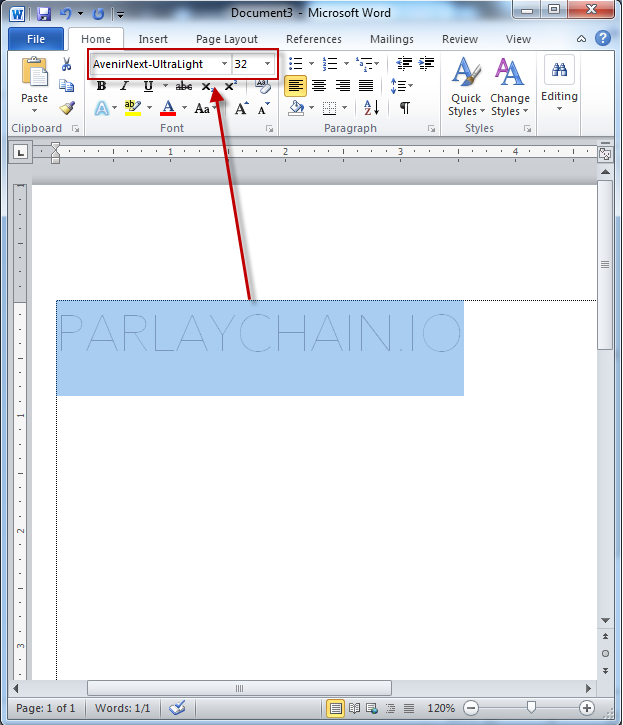Viewport: 623px width, 725px height.
Task: Toggle Strikethrough formatting
Action: (184, 86)
